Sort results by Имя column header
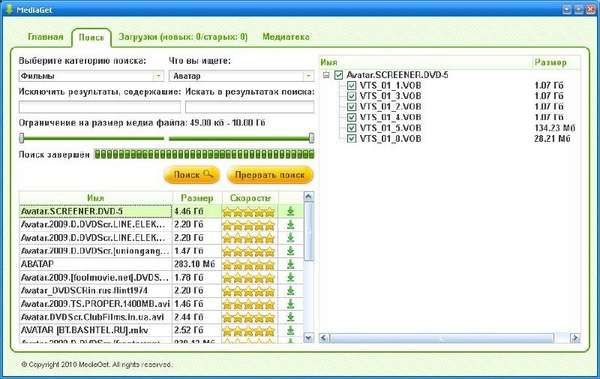 [x=96, y=198]
